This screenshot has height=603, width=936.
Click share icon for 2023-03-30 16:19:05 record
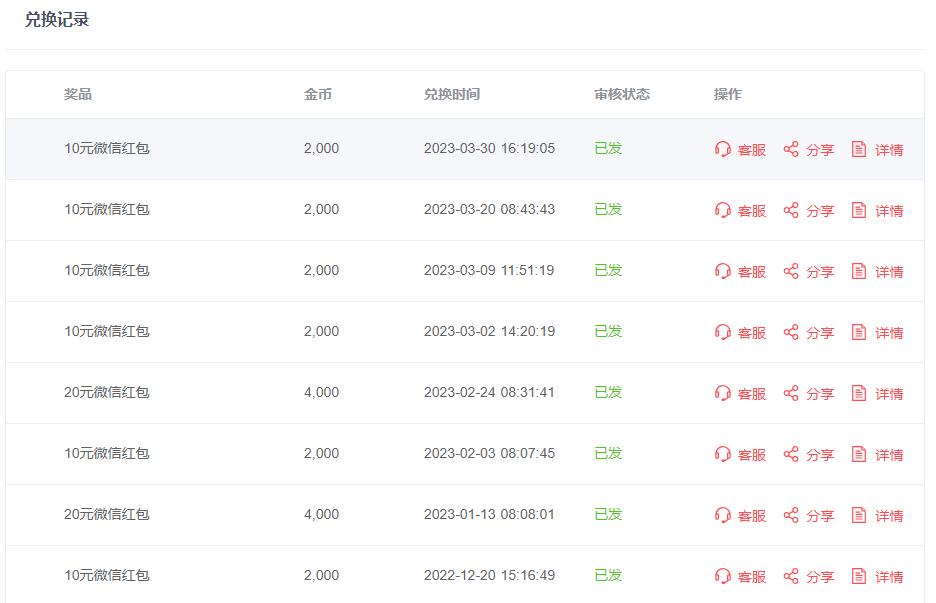[x=791, y=149]
